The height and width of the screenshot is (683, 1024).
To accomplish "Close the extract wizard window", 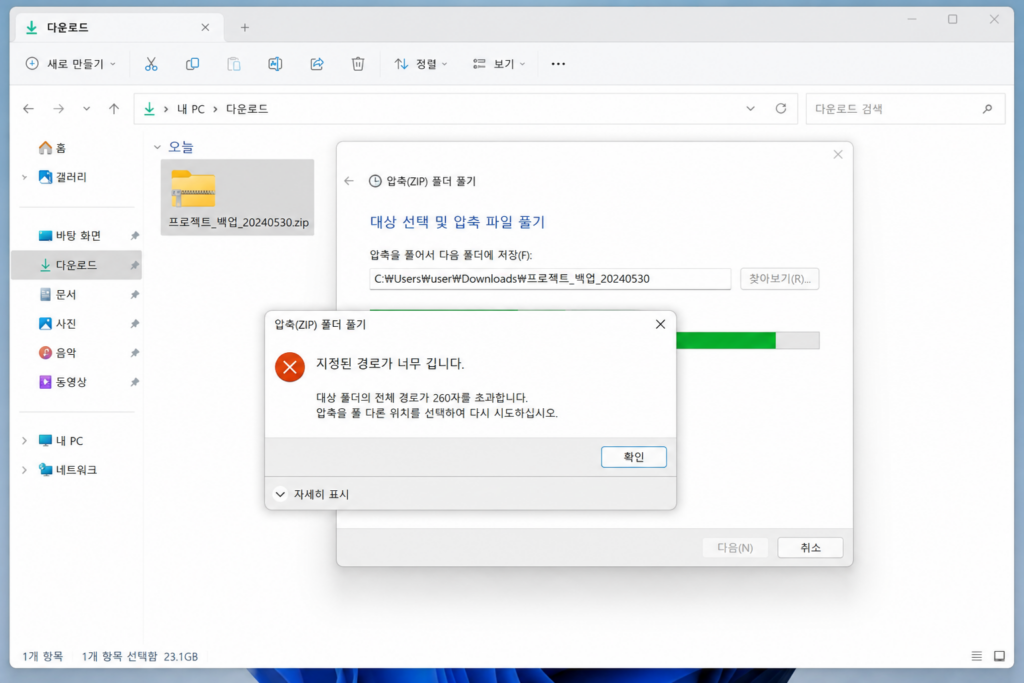I will pos(838,155).
